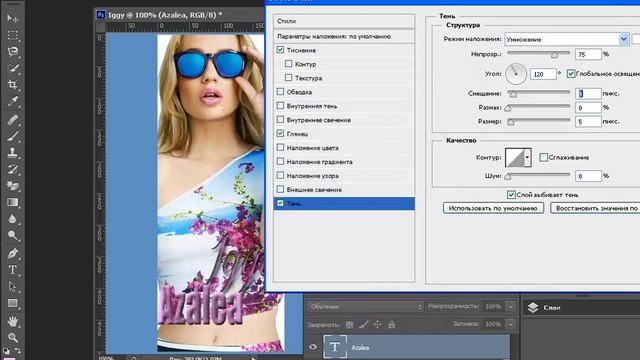Click the Угол angle dial

click(516, 74)
